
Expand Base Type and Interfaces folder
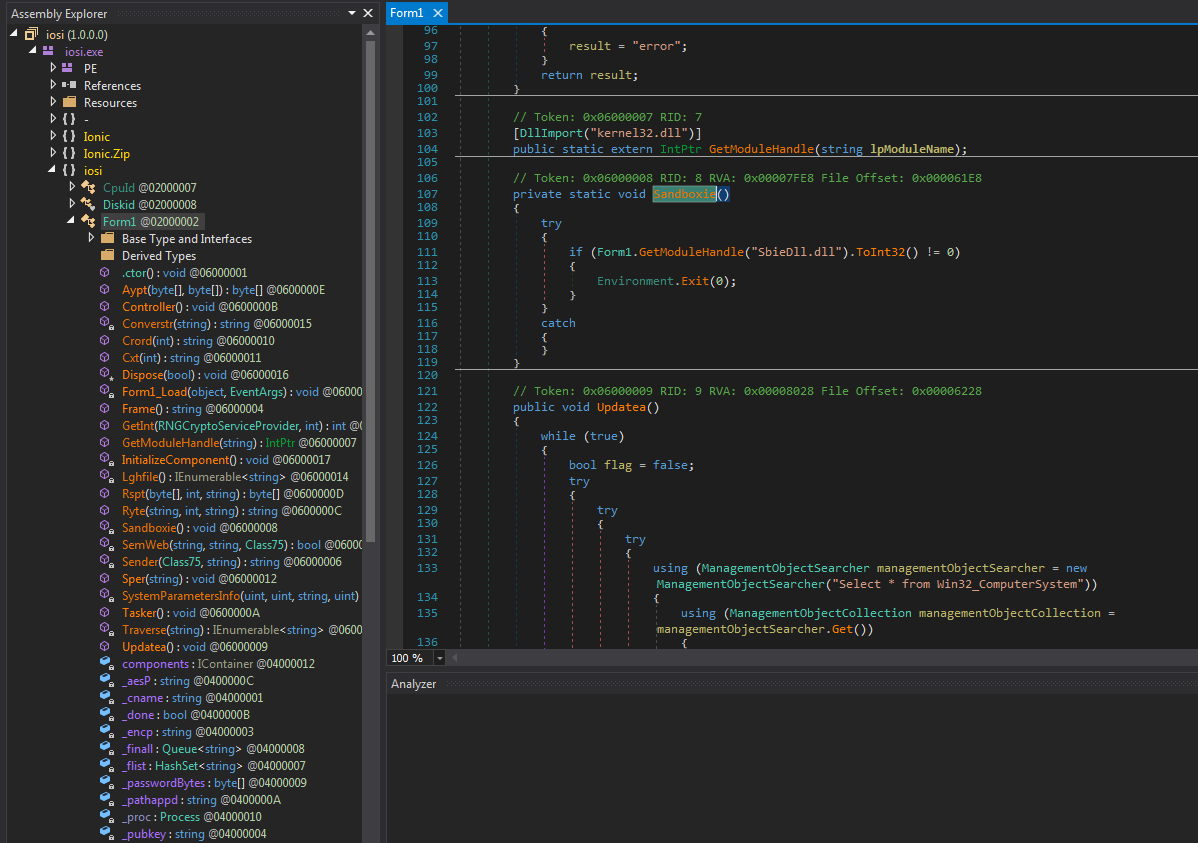point(91,238)
